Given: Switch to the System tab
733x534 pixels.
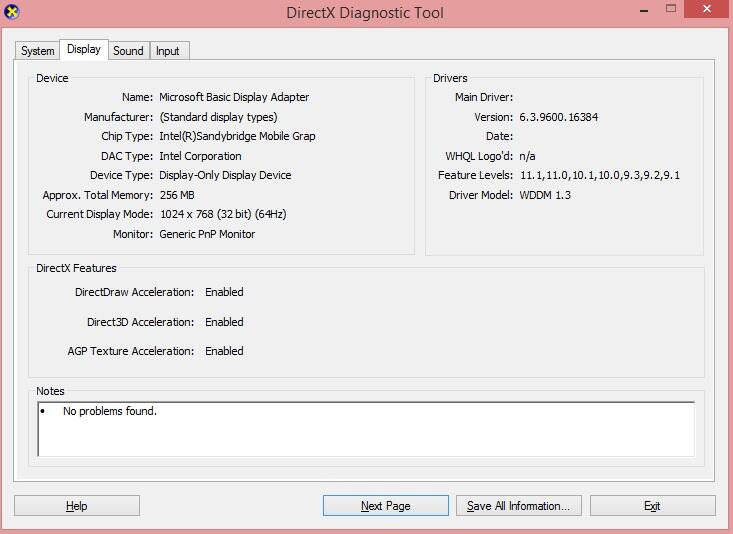Looking at the screenshot, I should coord(37,51).
